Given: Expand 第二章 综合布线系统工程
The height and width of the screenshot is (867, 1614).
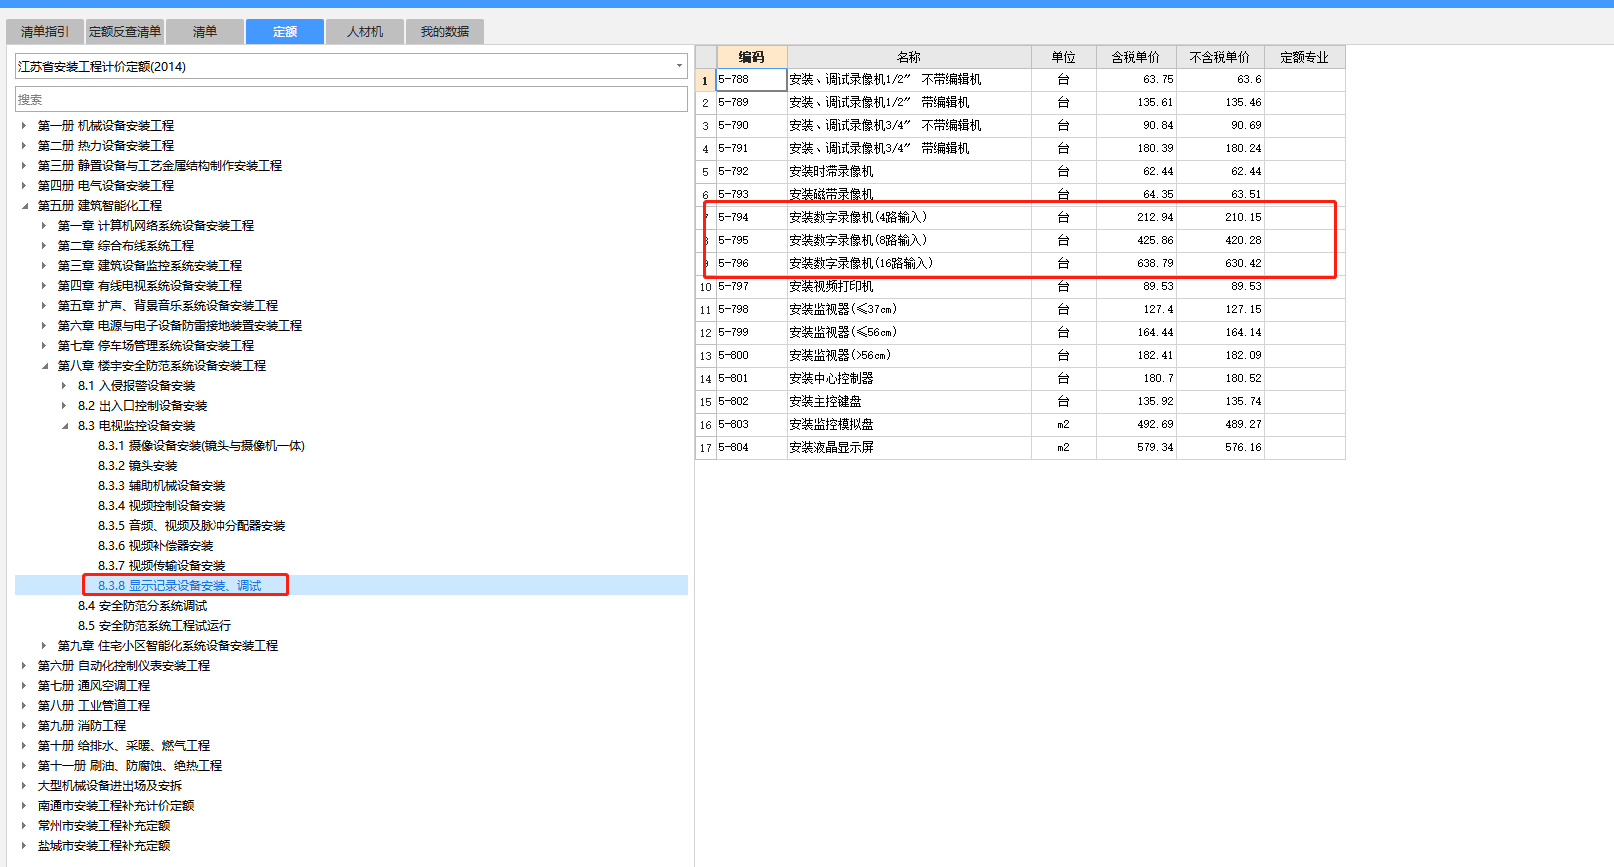Looking at the screenshot, I should coord(44,246).
